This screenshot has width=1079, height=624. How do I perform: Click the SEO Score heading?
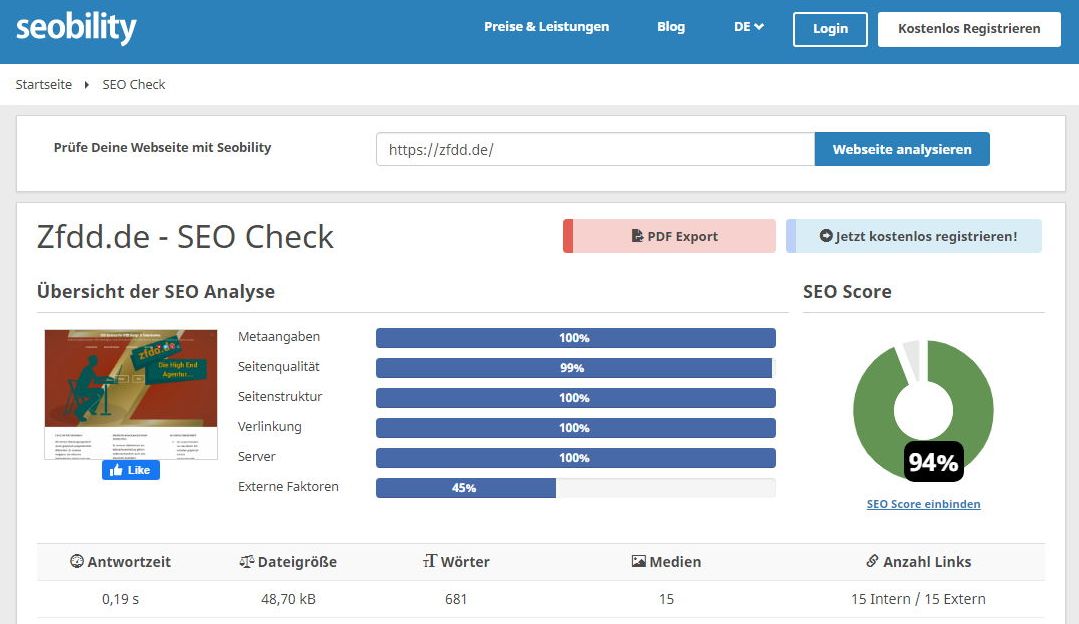point(847,292)
